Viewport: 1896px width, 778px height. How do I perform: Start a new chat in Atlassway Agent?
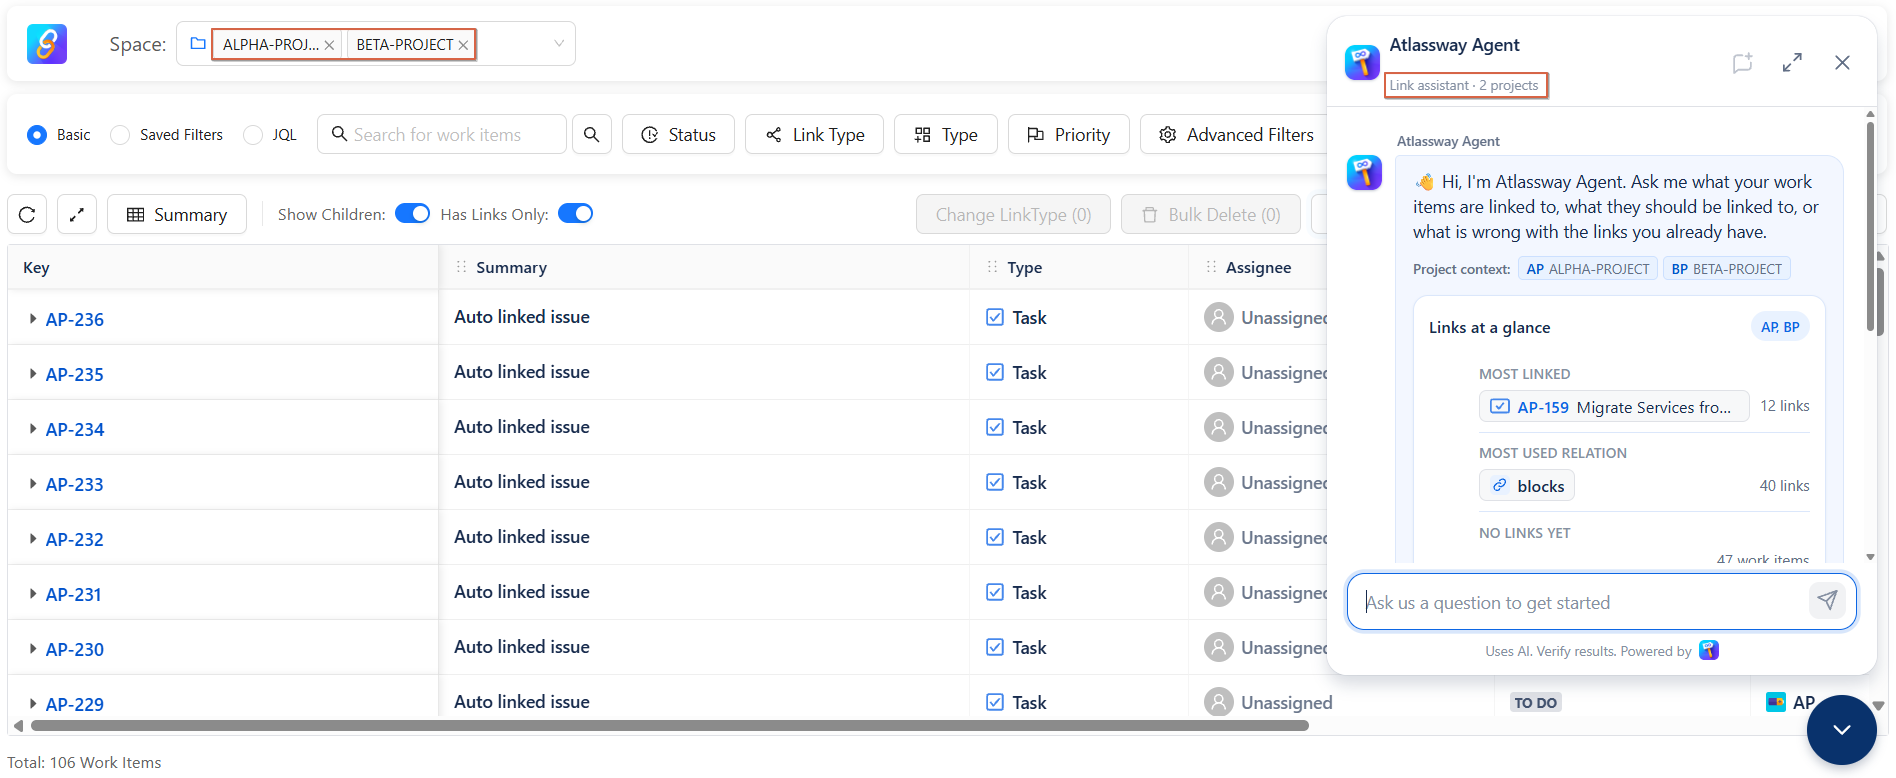coord(1743,63)
